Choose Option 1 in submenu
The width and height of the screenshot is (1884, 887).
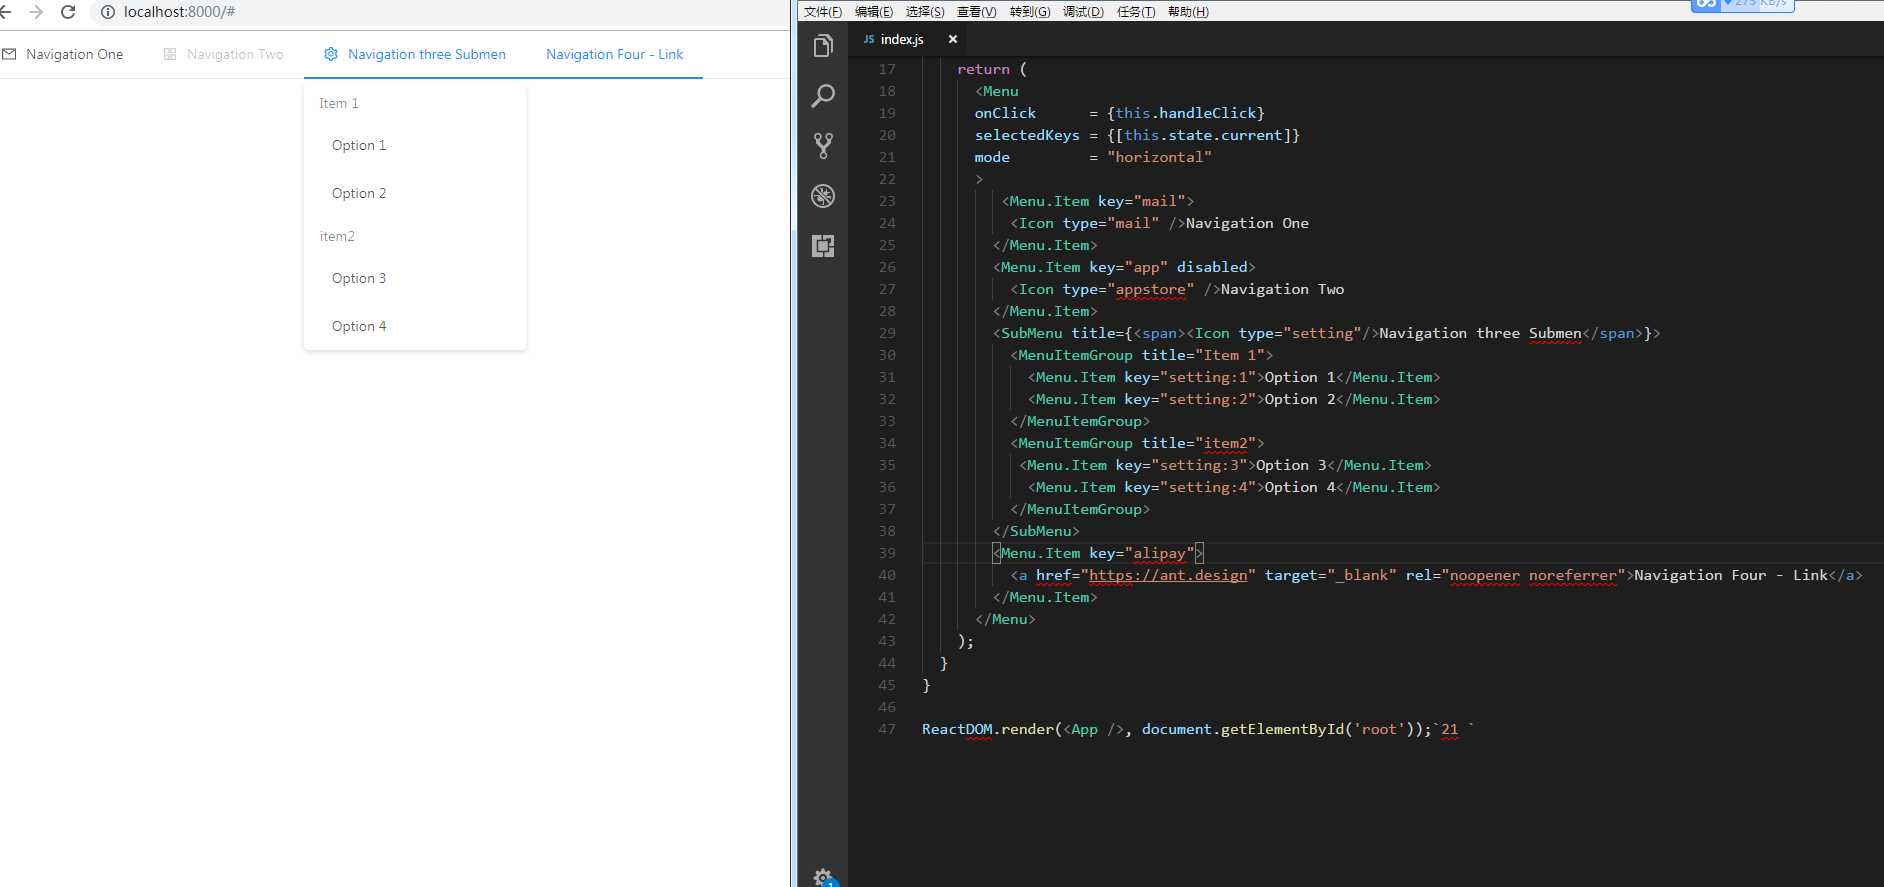(359, 145)
